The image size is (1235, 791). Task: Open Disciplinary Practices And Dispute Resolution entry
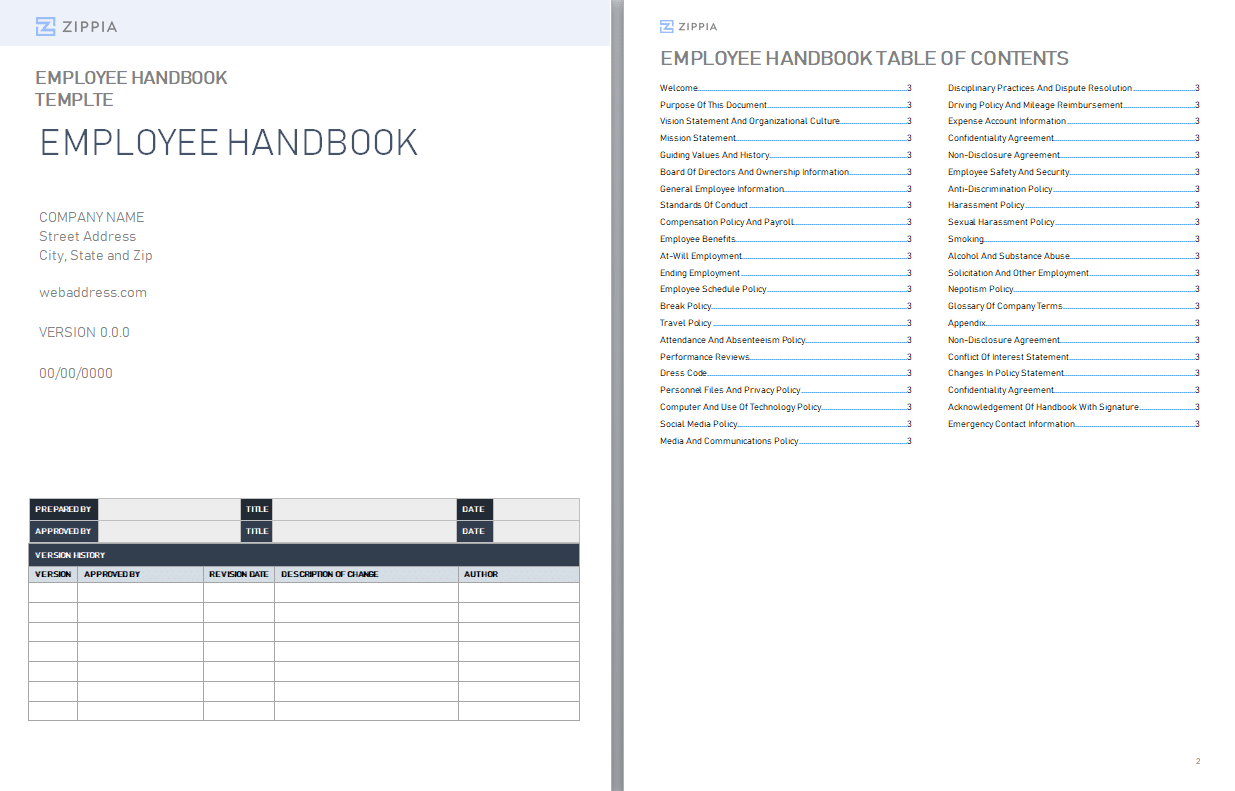tap(1039, 88)
